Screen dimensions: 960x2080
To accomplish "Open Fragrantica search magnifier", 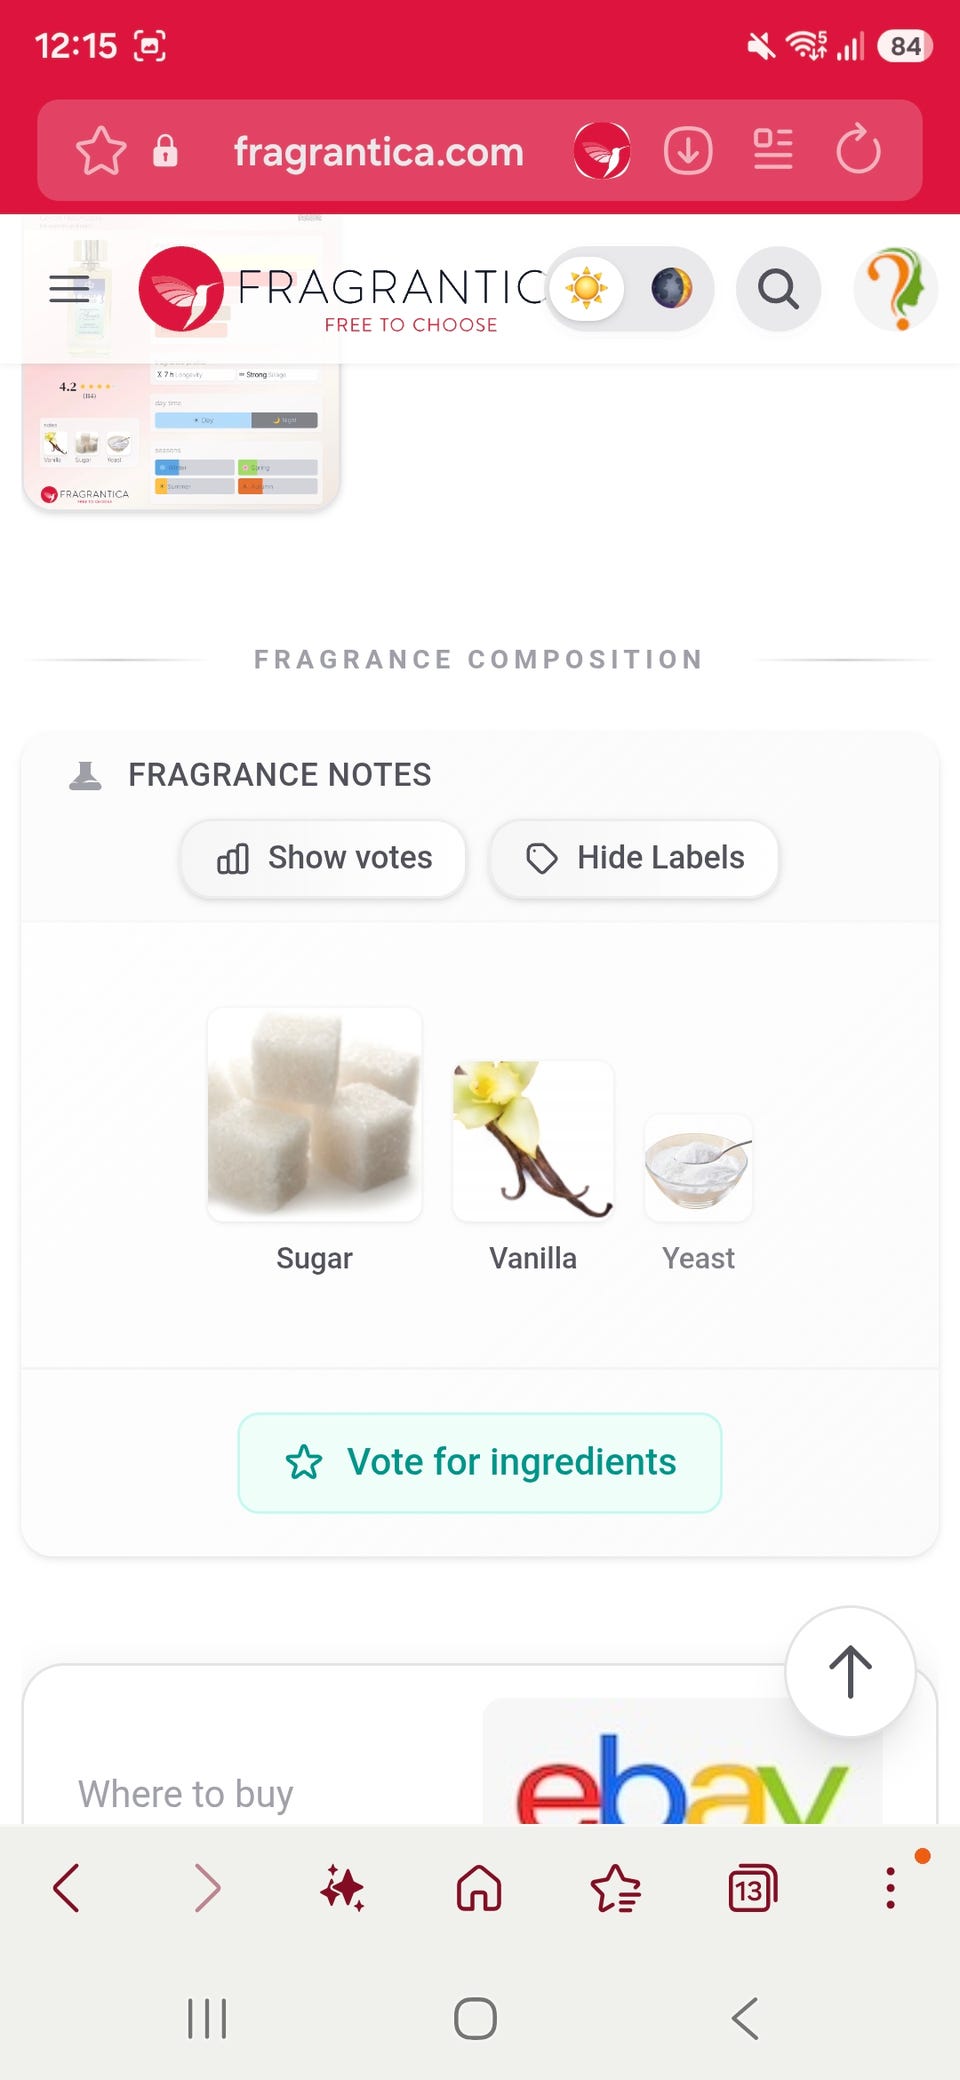I will tap(778, 289).
